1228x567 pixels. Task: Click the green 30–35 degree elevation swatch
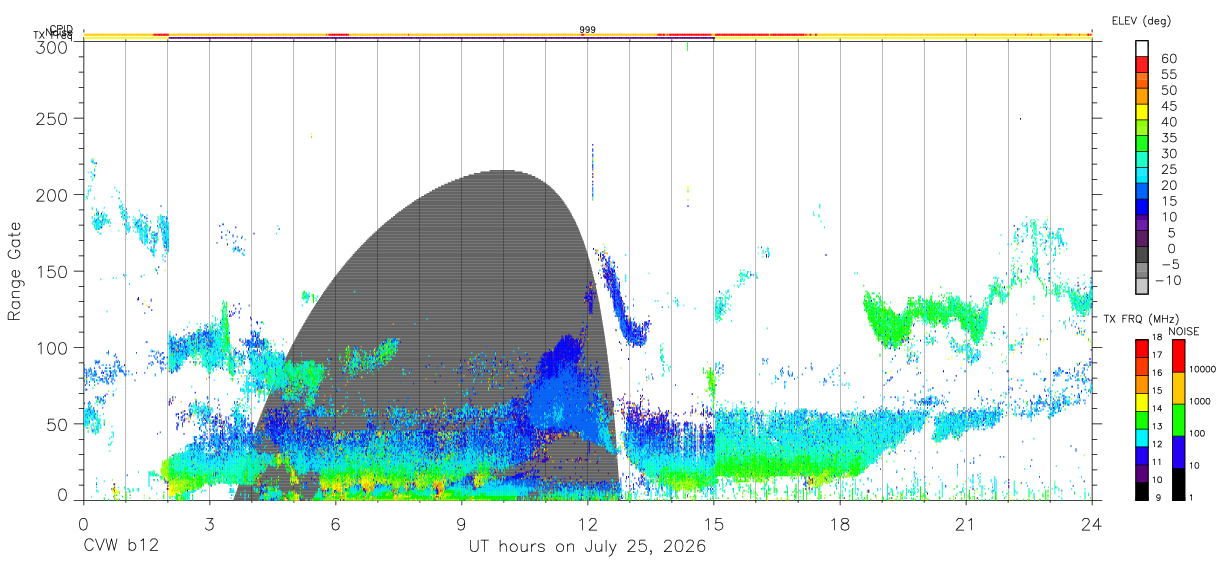point(1142,144)
